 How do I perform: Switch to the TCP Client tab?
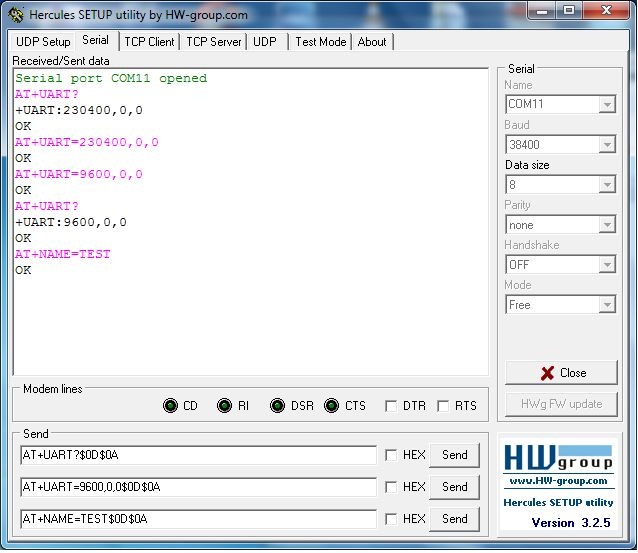[x=149, y=42]
